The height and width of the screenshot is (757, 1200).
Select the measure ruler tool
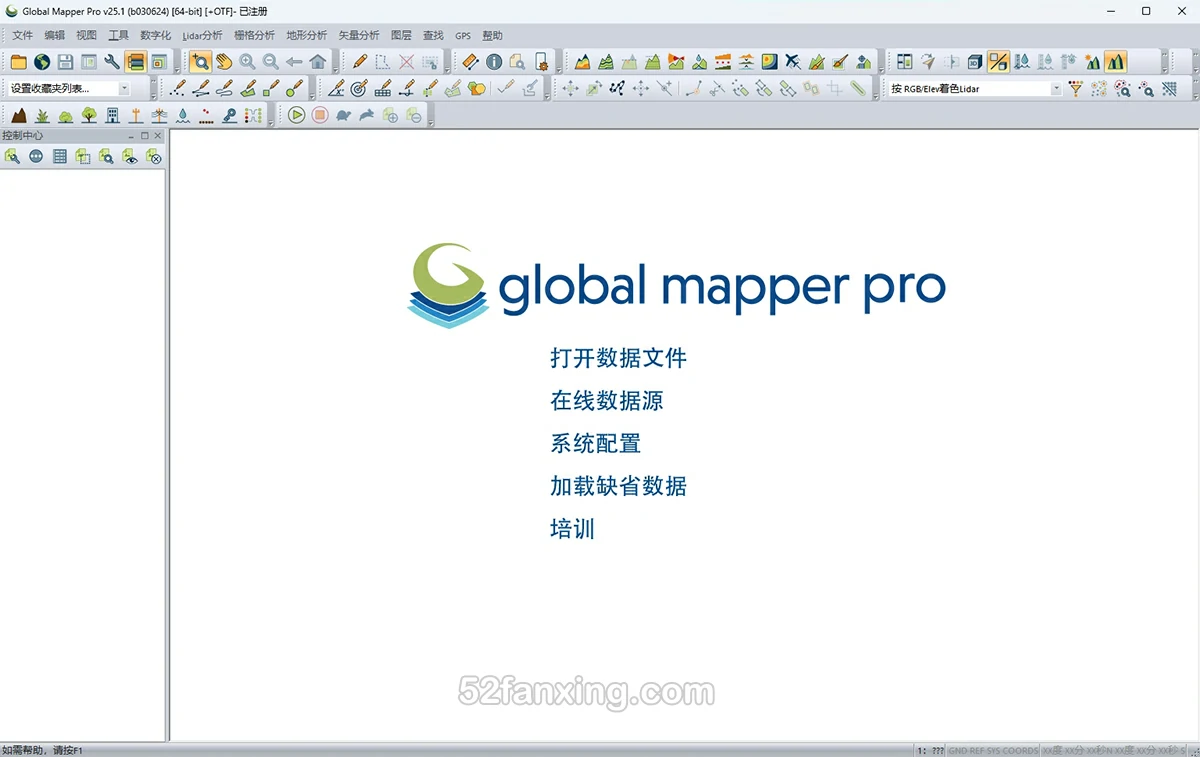471,62
